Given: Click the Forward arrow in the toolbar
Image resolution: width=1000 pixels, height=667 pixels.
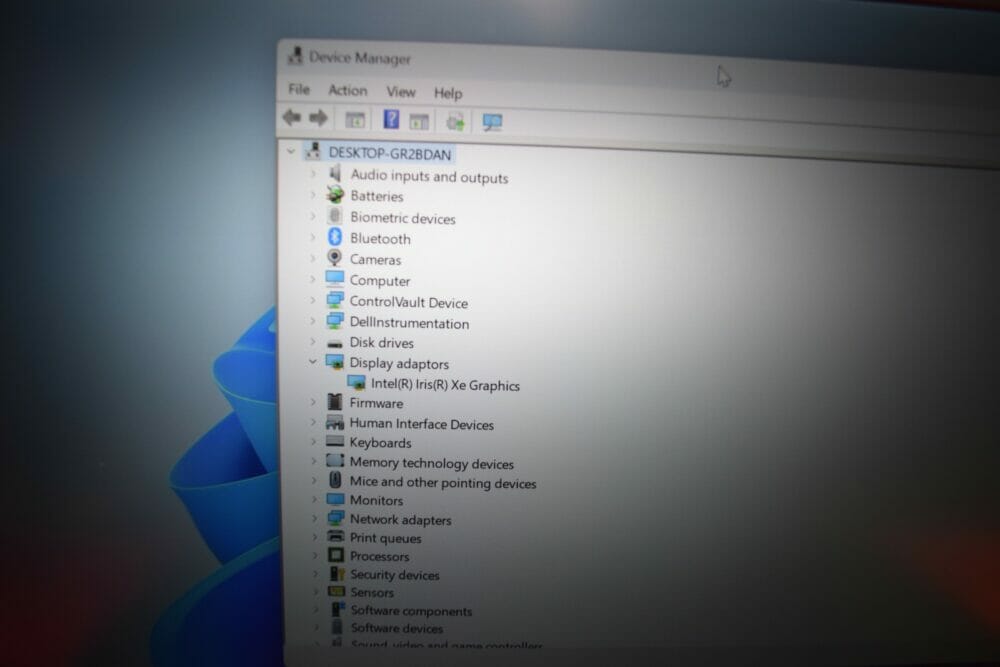Looking at the screenshot, I should pos(318,118).
